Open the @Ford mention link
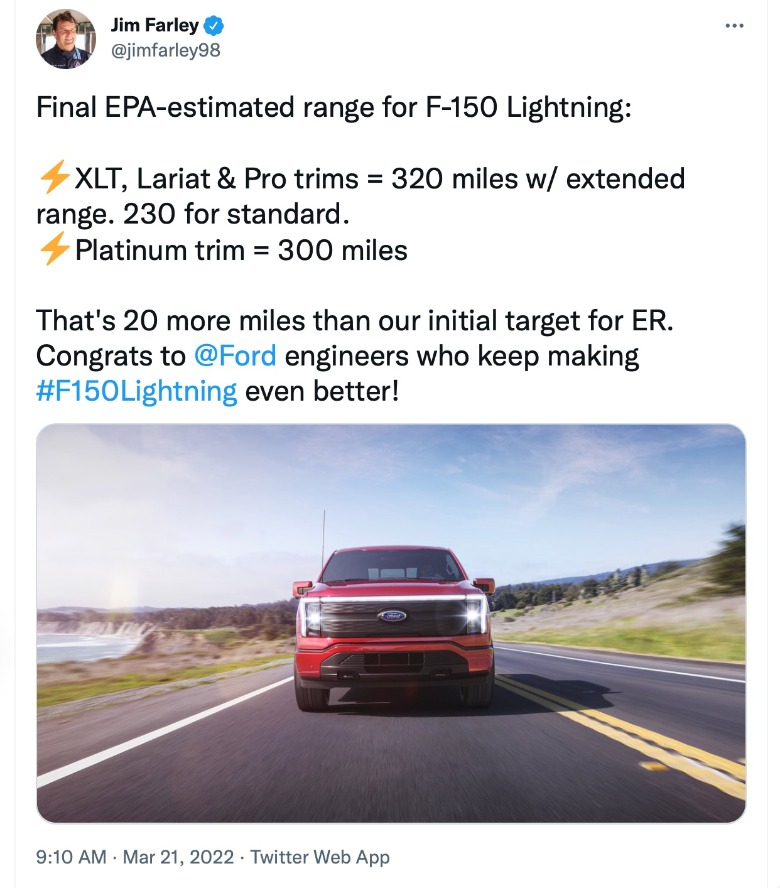Viewport: 780px width, 888px height. (x=233, y=355)
